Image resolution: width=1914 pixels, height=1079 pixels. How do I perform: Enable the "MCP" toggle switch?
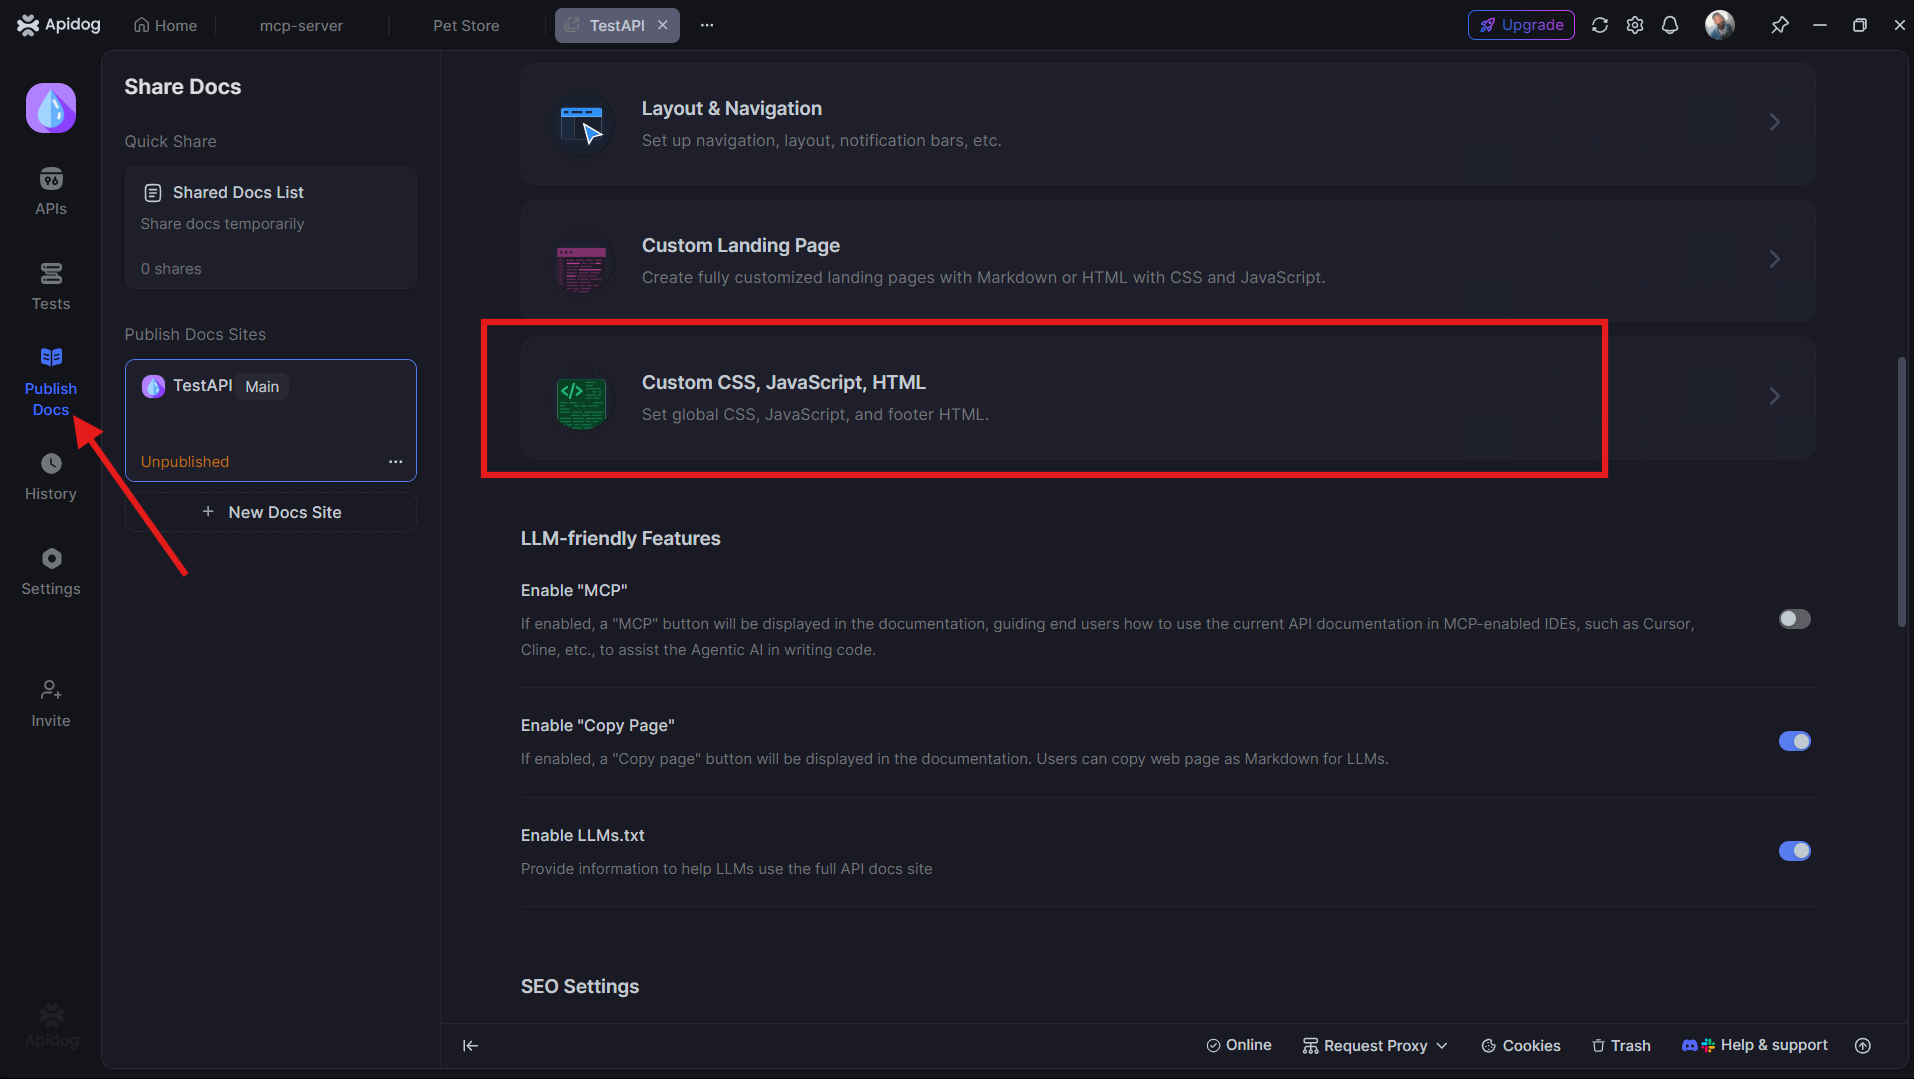click(1794, 619)
